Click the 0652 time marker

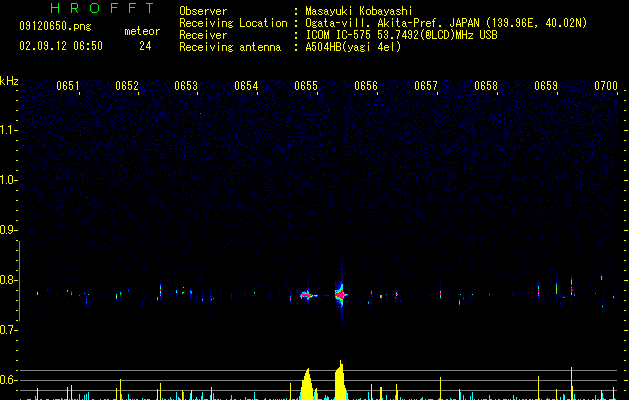pyautogui.click(x=127, y=86)
